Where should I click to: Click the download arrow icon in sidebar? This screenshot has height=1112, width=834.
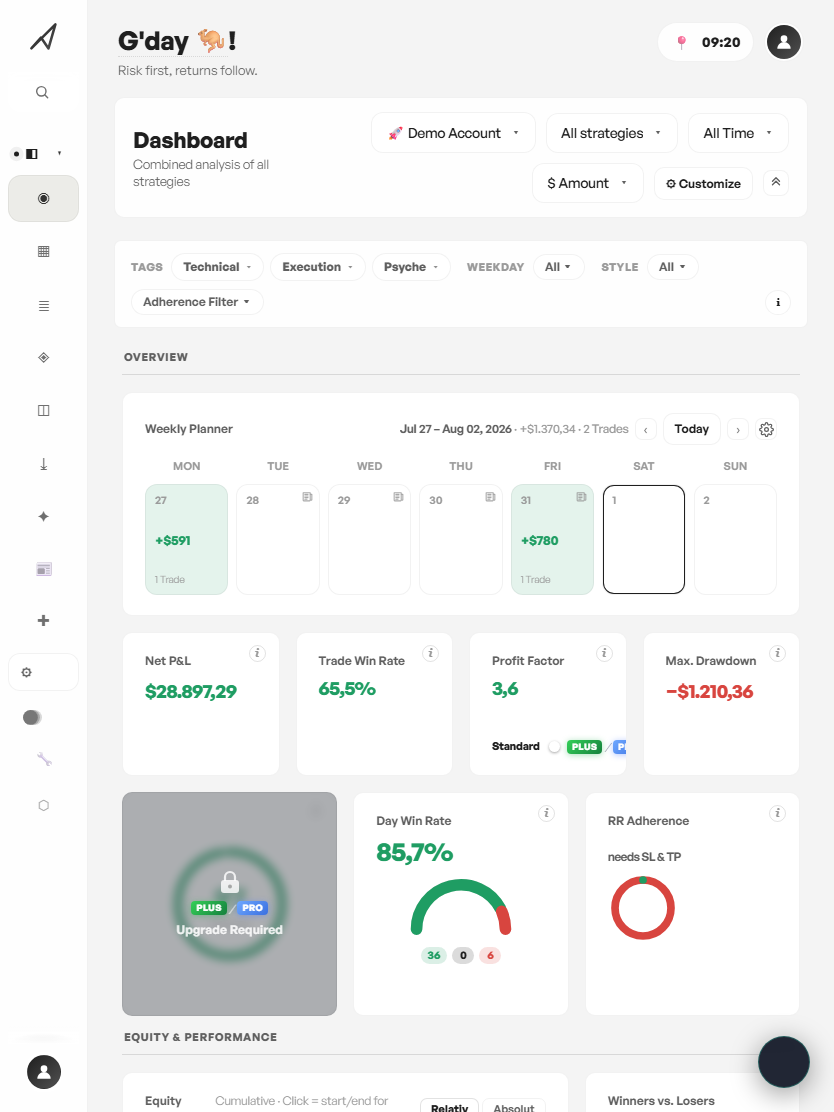pos(43,464)
